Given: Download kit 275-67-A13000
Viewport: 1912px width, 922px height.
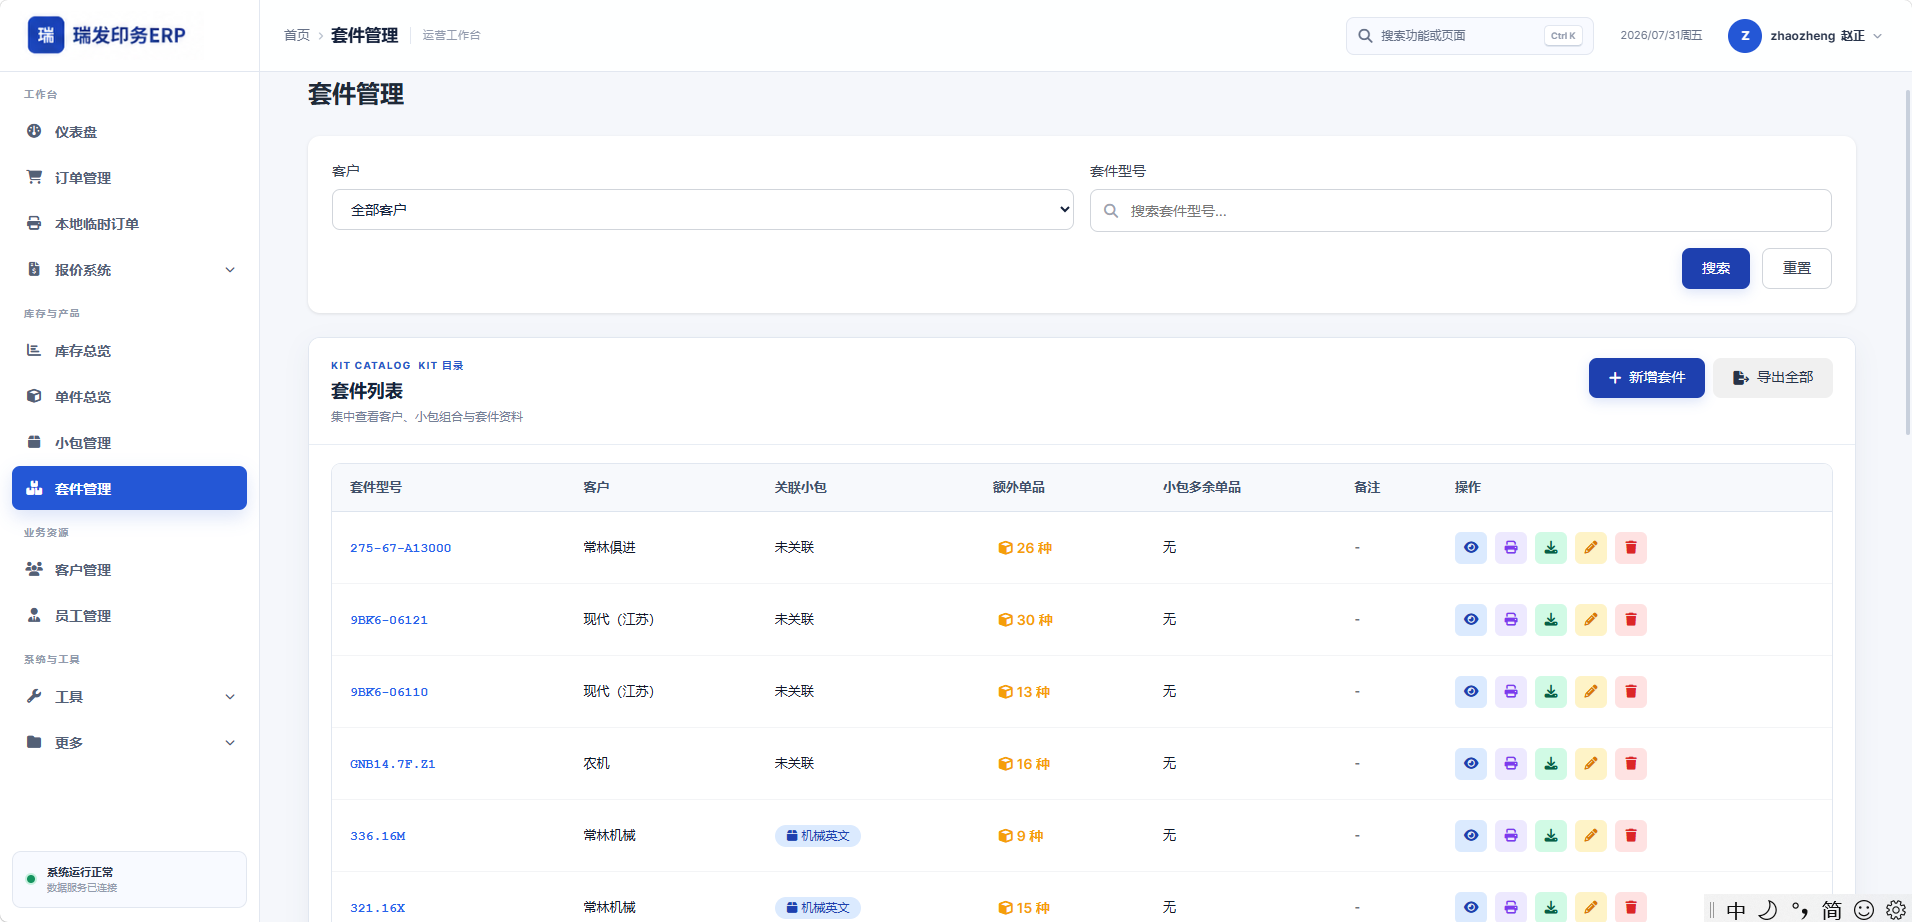Looking at the screenshot, I should [x=1551, y=548].
